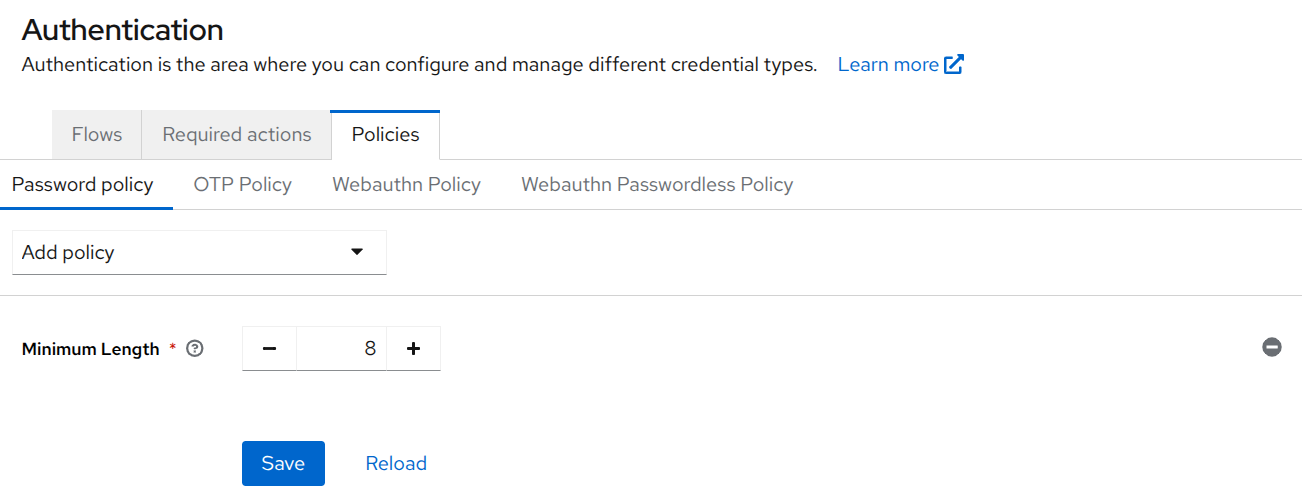
Task: Open the external link icon beside Learn more
Action: click(x=954, y=65)
